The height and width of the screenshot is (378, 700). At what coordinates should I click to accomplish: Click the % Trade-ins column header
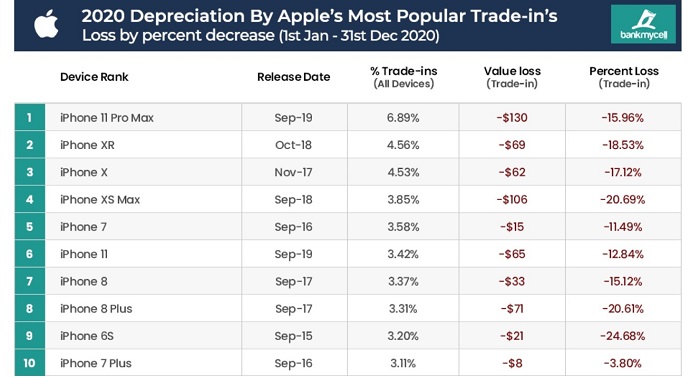click(404, 77)
